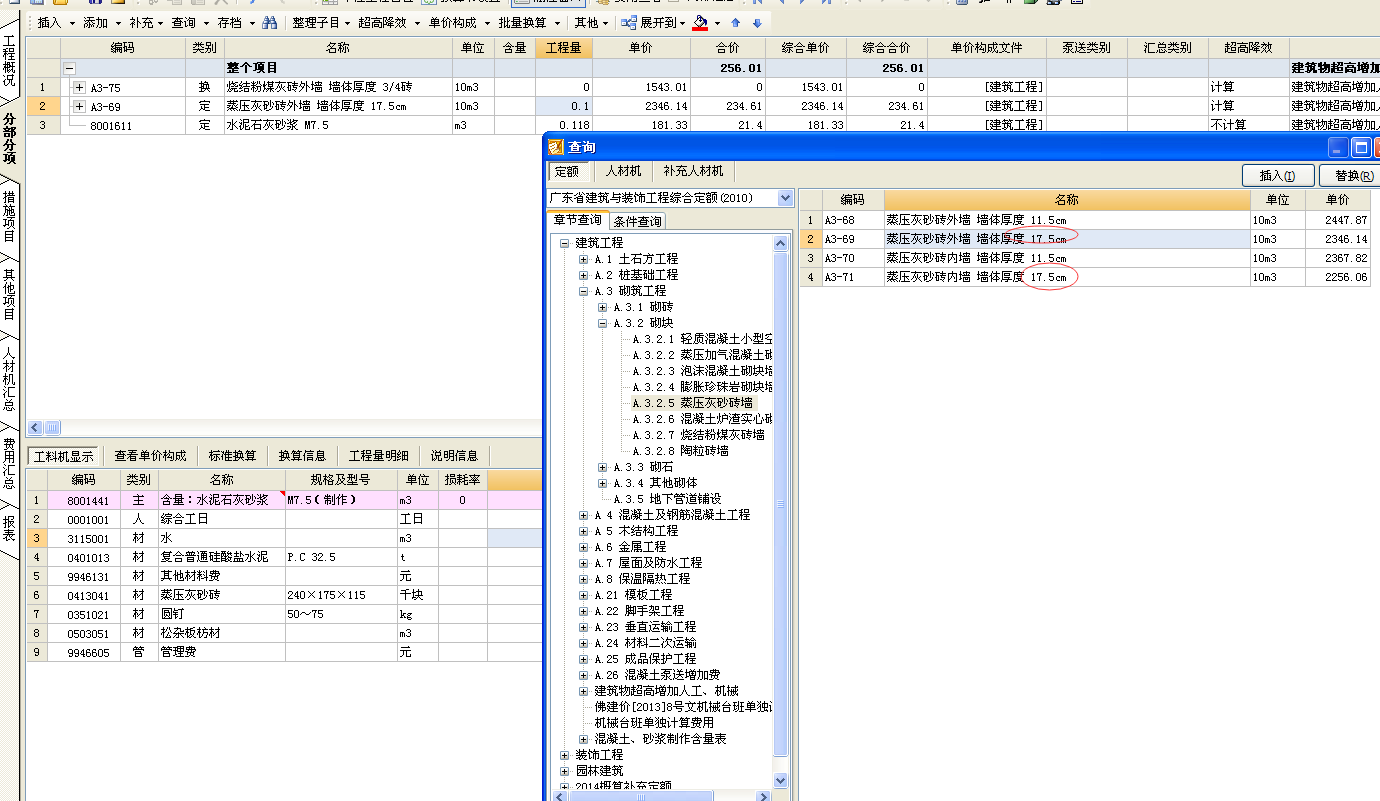
Task: Click the 蒸压灰砂砖 material row
Action: (x=284, y=595)
